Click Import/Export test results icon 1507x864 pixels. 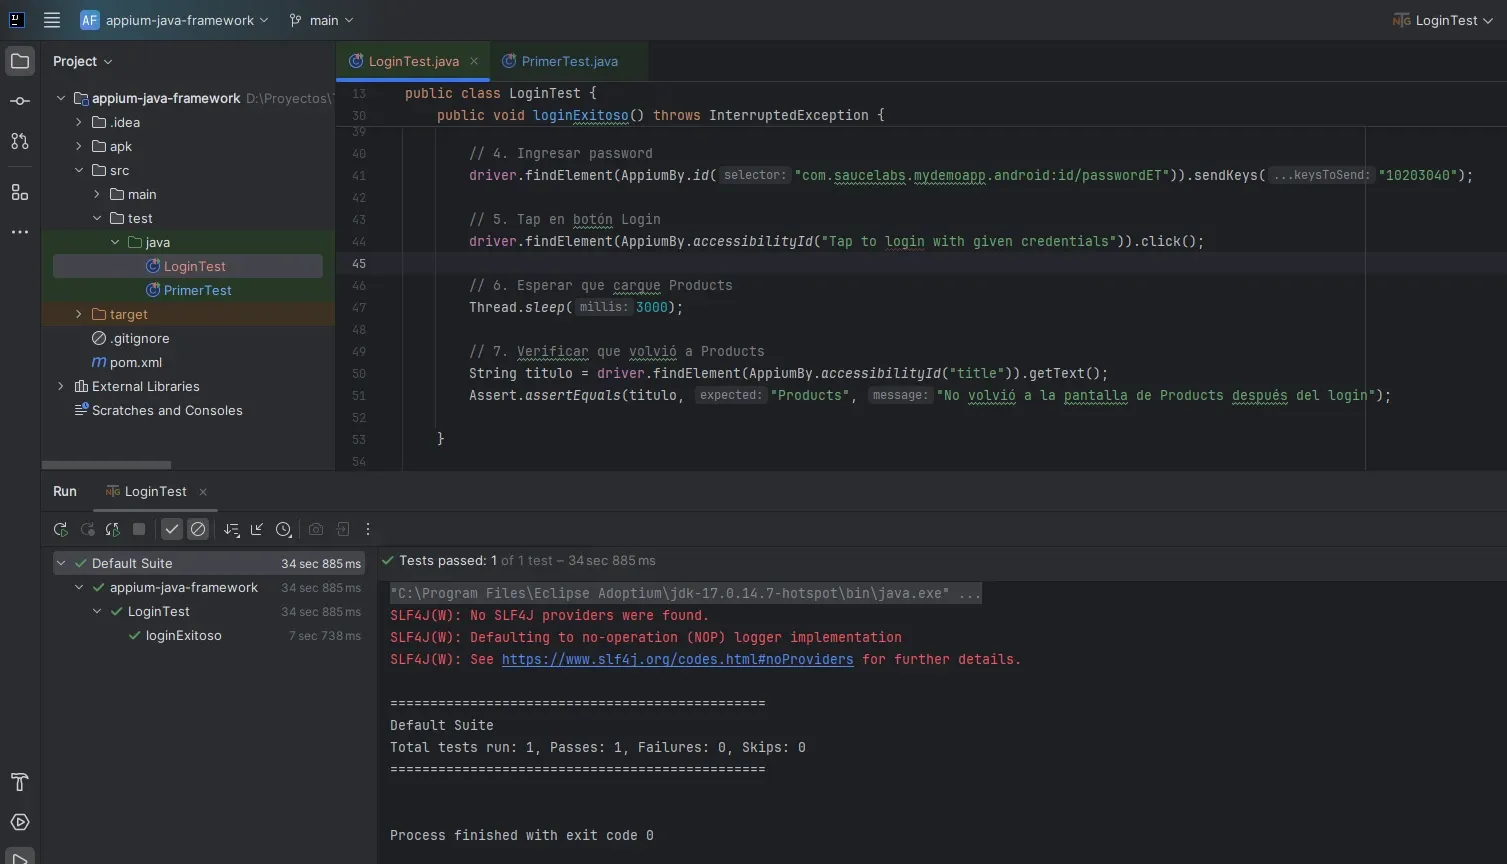pos(342,529)
